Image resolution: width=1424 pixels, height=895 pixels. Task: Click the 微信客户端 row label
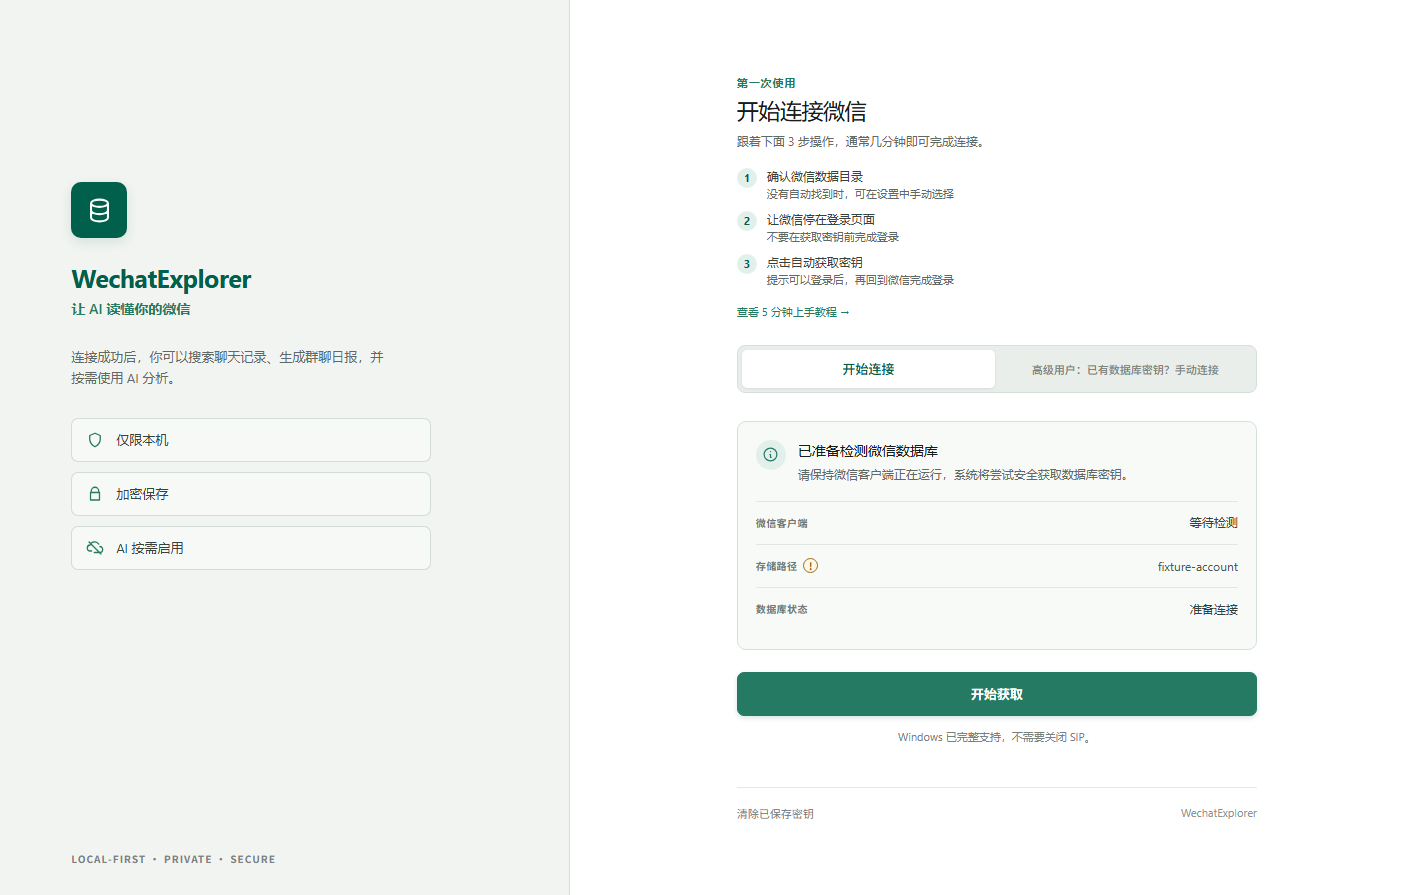[x=782, y=524]
